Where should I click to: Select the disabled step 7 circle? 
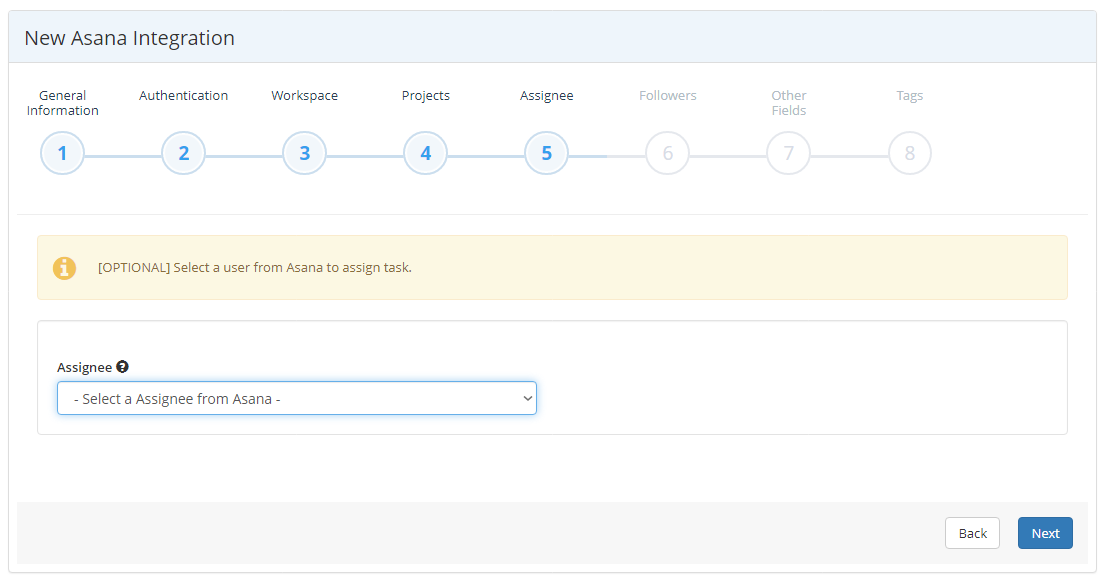[x=788, y=152]
